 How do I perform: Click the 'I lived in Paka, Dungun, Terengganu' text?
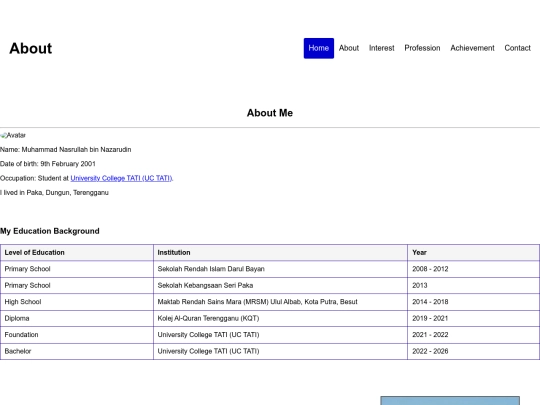click(54, 193)
